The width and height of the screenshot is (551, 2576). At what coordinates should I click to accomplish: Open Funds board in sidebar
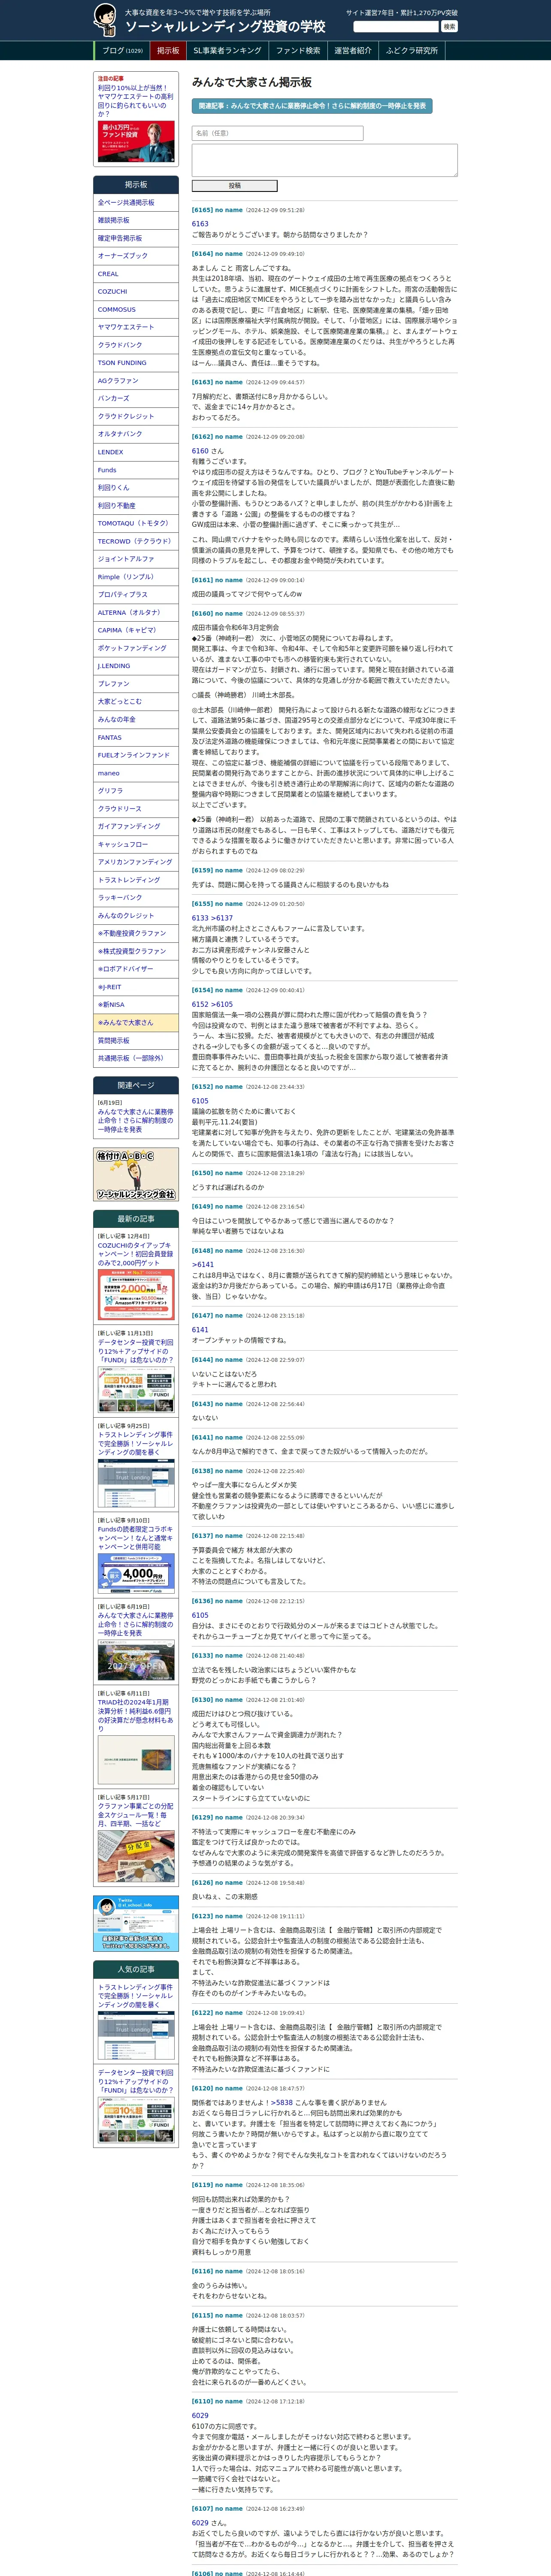pos(136,470)
